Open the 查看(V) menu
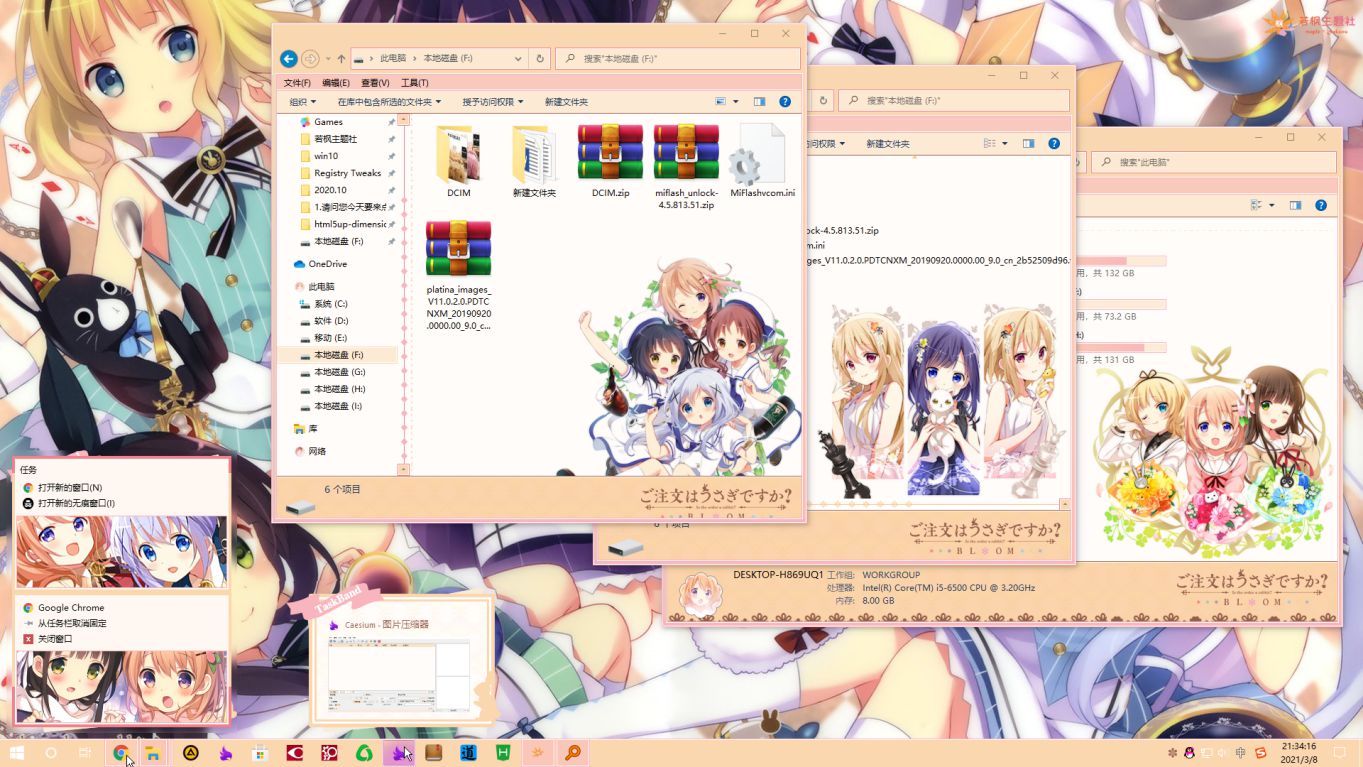This screenshot has width=1363, height=767. [375, 83]
